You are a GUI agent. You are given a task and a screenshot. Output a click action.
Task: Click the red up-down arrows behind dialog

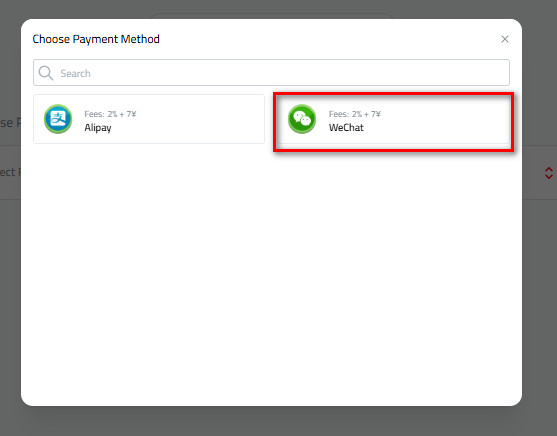coord(548,173)
